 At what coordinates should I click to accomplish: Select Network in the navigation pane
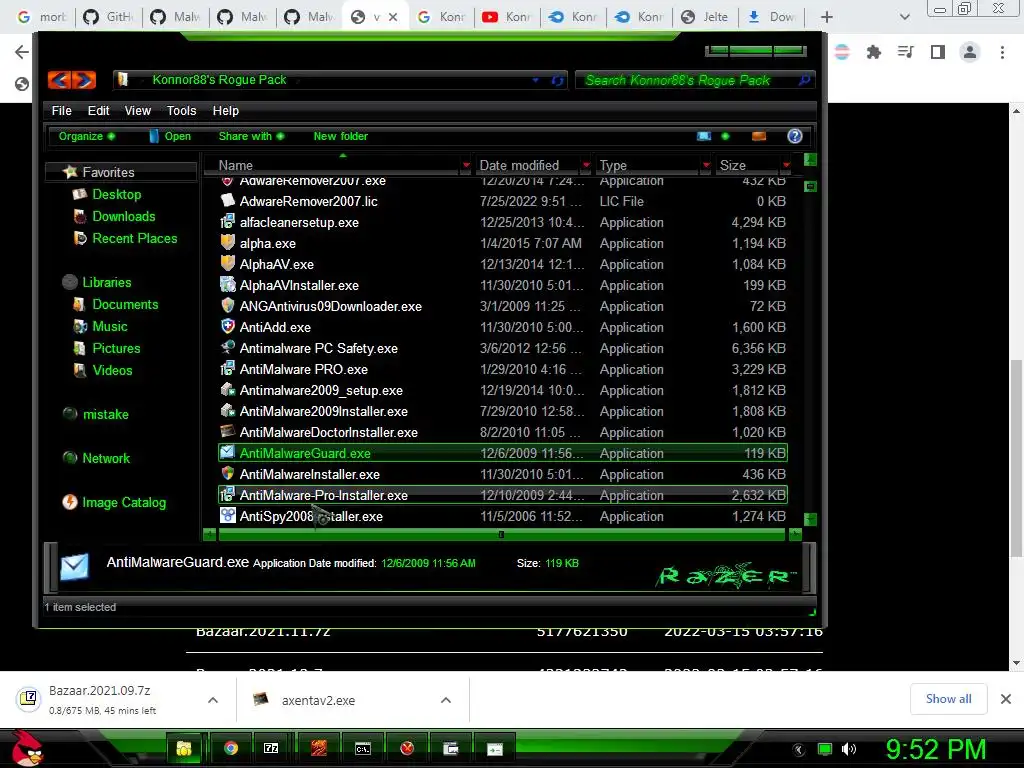pyautogui.click(x=106, y=458)
